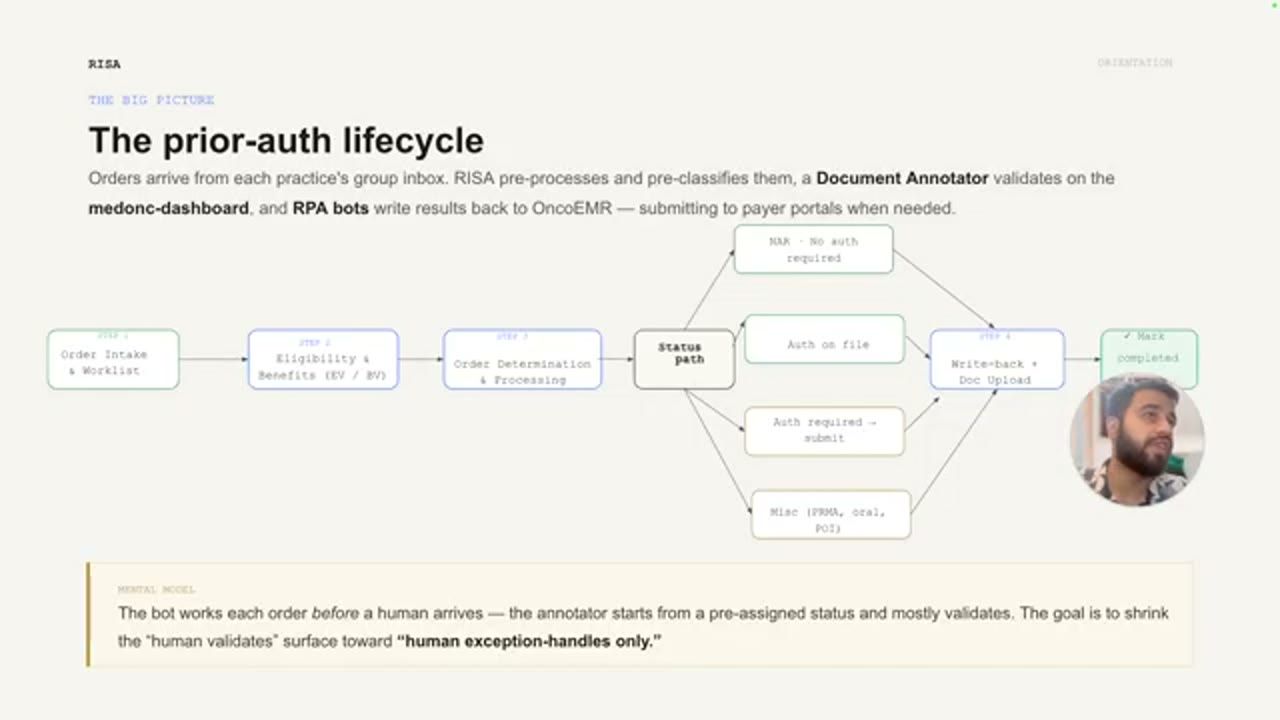Click the Write-back + Doc Upload step
This screenshot has height=720, width=1280.
[997, 360]
